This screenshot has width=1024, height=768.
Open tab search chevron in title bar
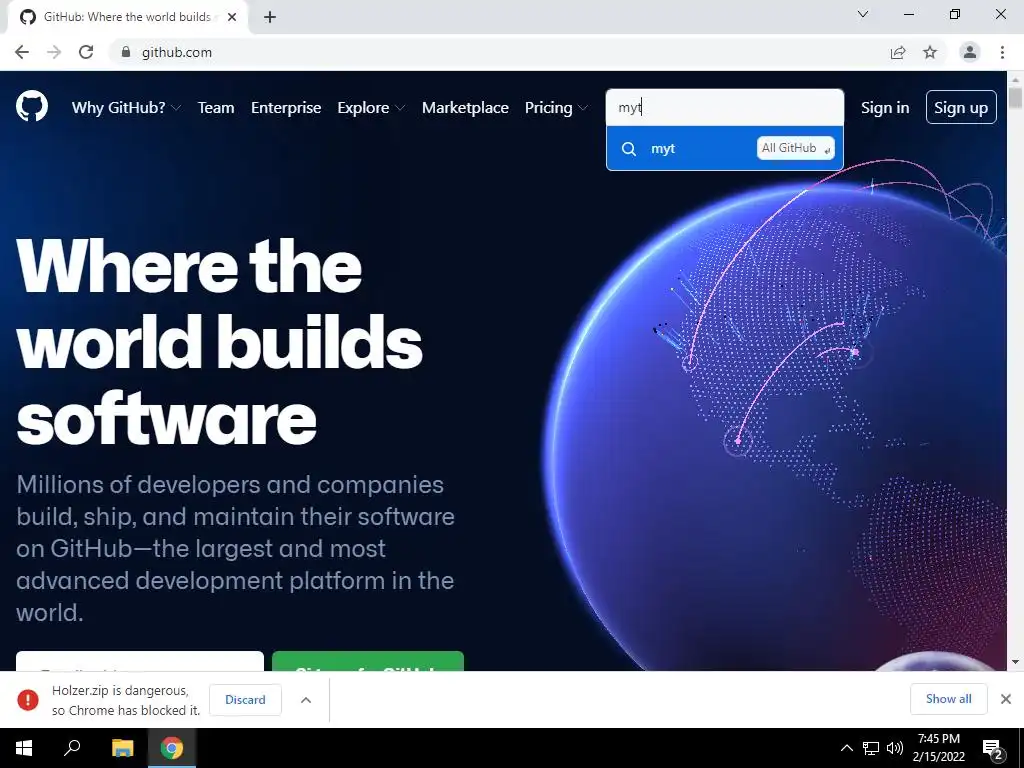pyautogui.click(x=863, y=14)
